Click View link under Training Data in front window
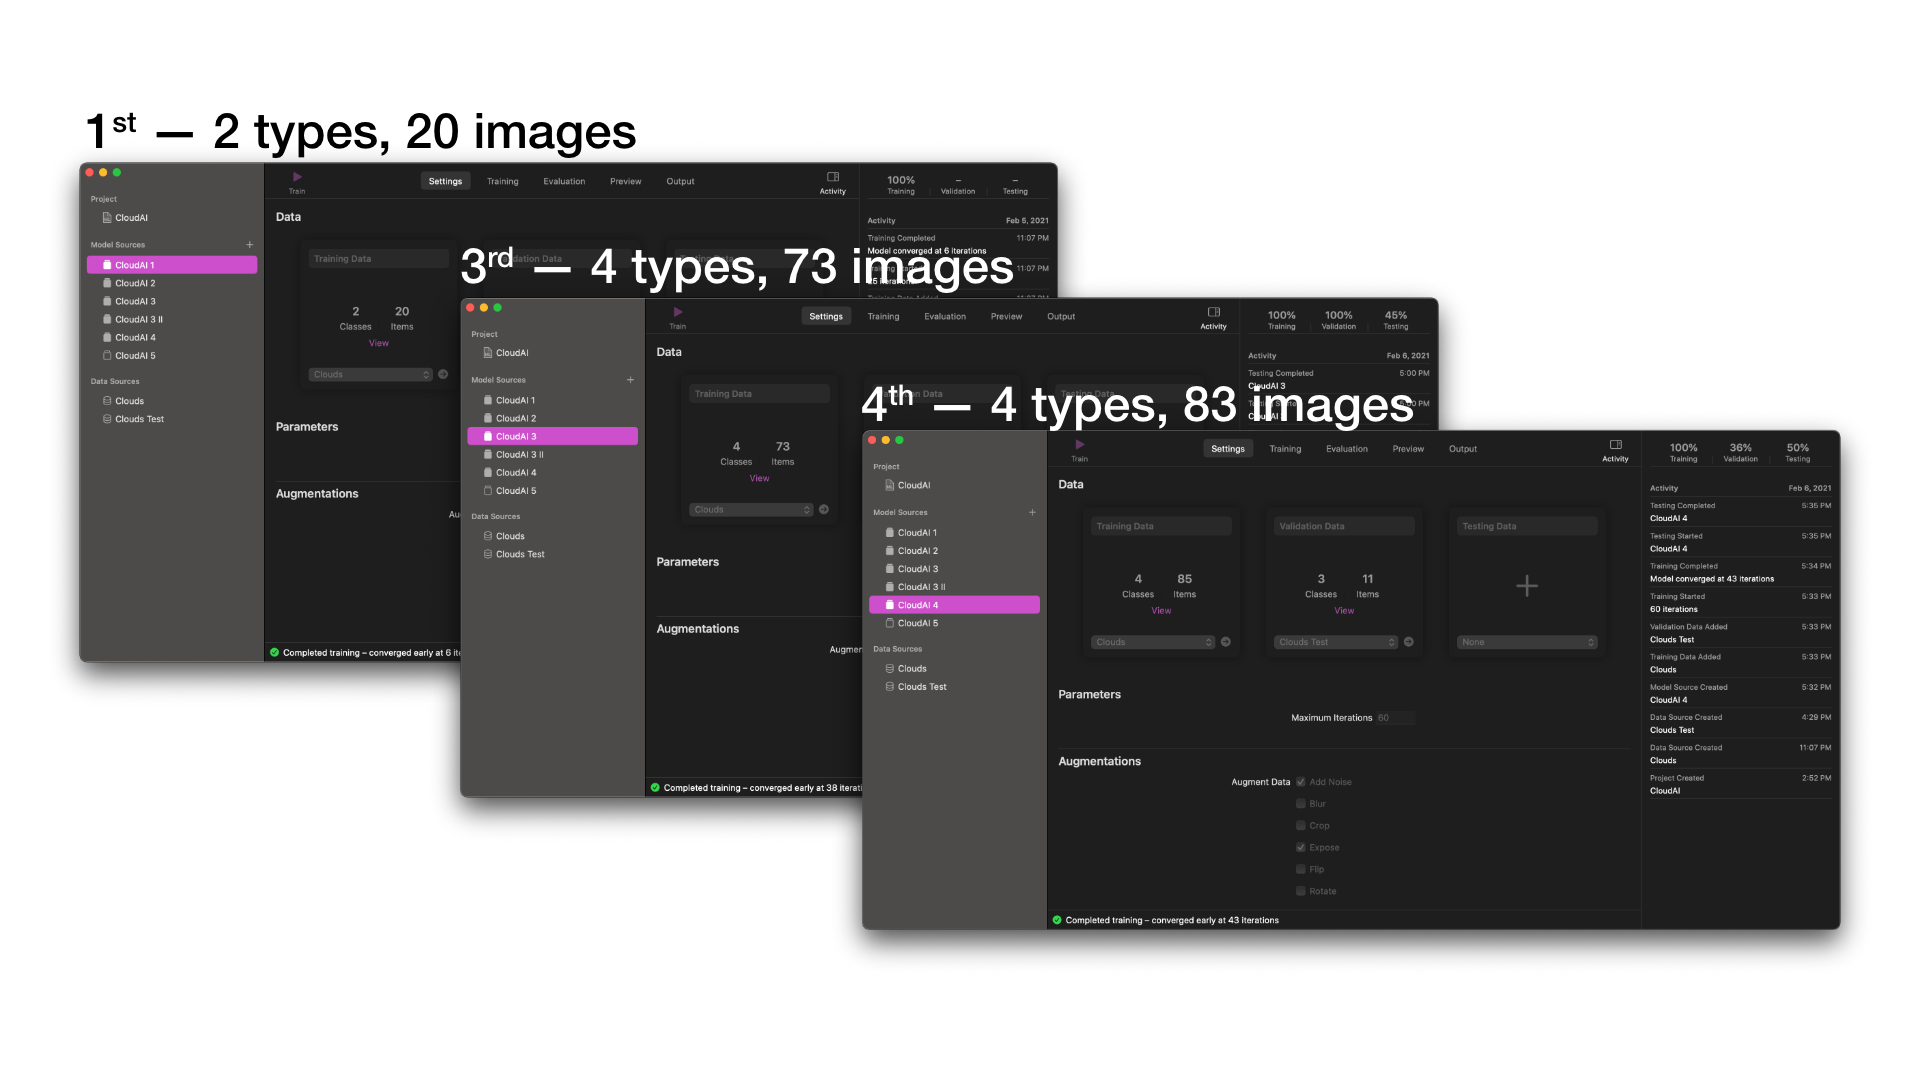Image resolution: width=1920 pixels, height=1080 pixels. (1161, 610)
